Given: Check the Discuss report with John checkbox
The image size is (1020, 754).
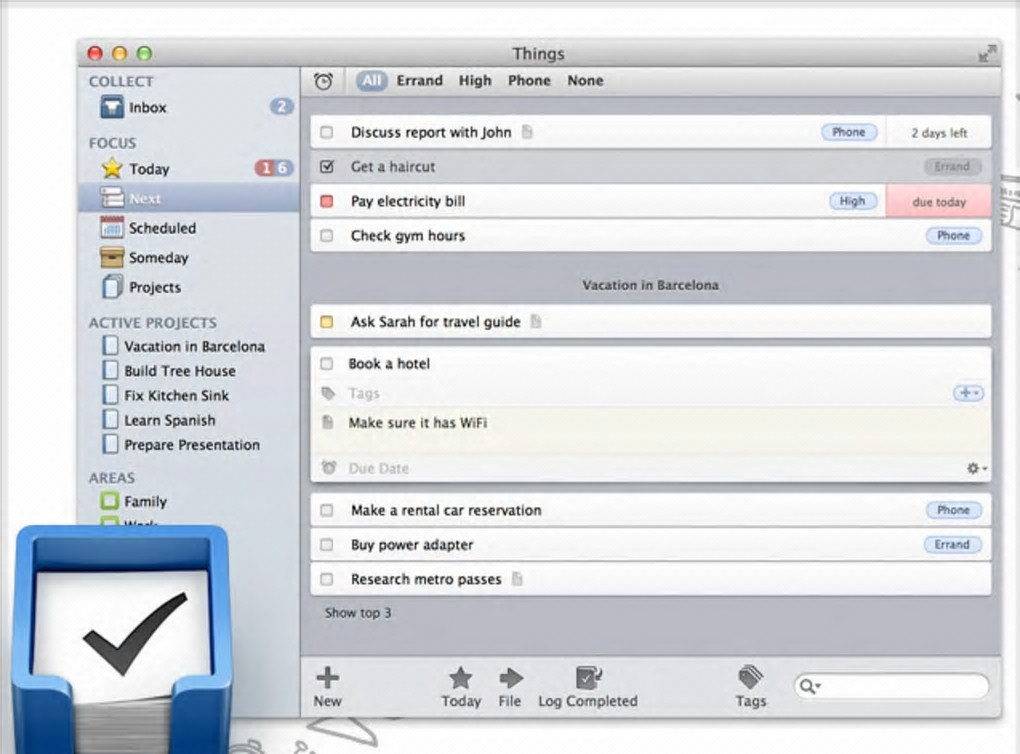Looking at the screenshot, I should 327,133.
